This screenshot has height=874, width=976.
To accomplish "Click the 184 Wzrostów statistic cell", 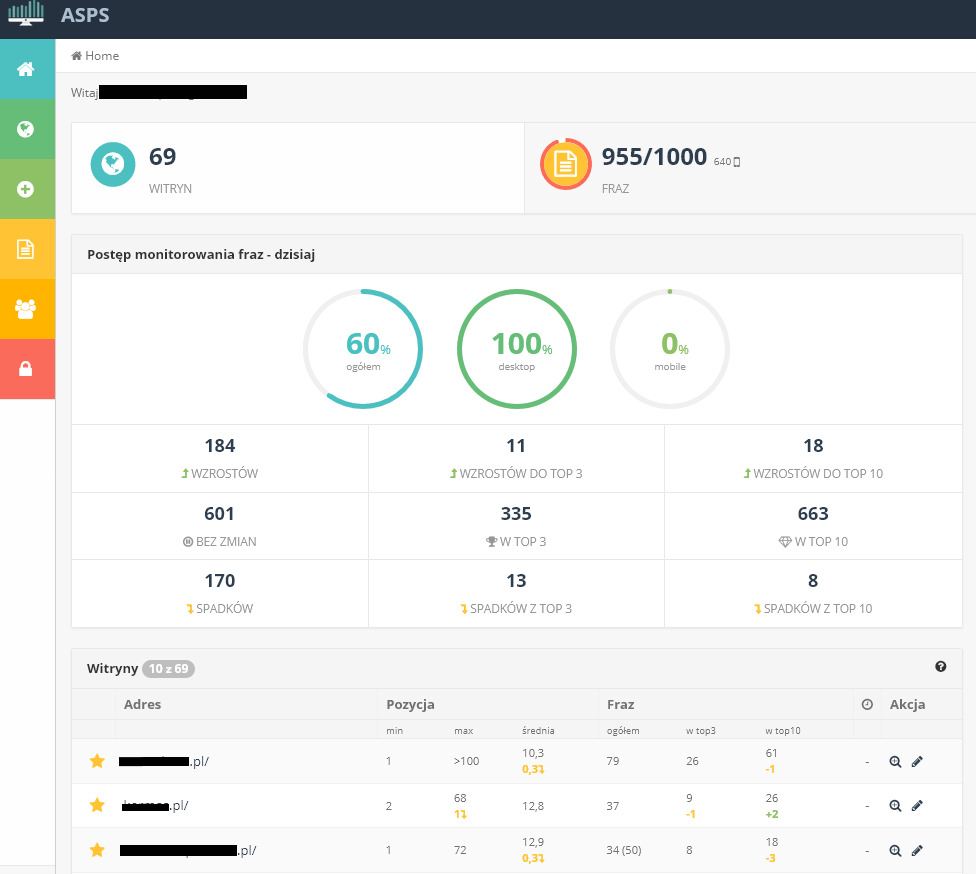I will coord(220,458).
